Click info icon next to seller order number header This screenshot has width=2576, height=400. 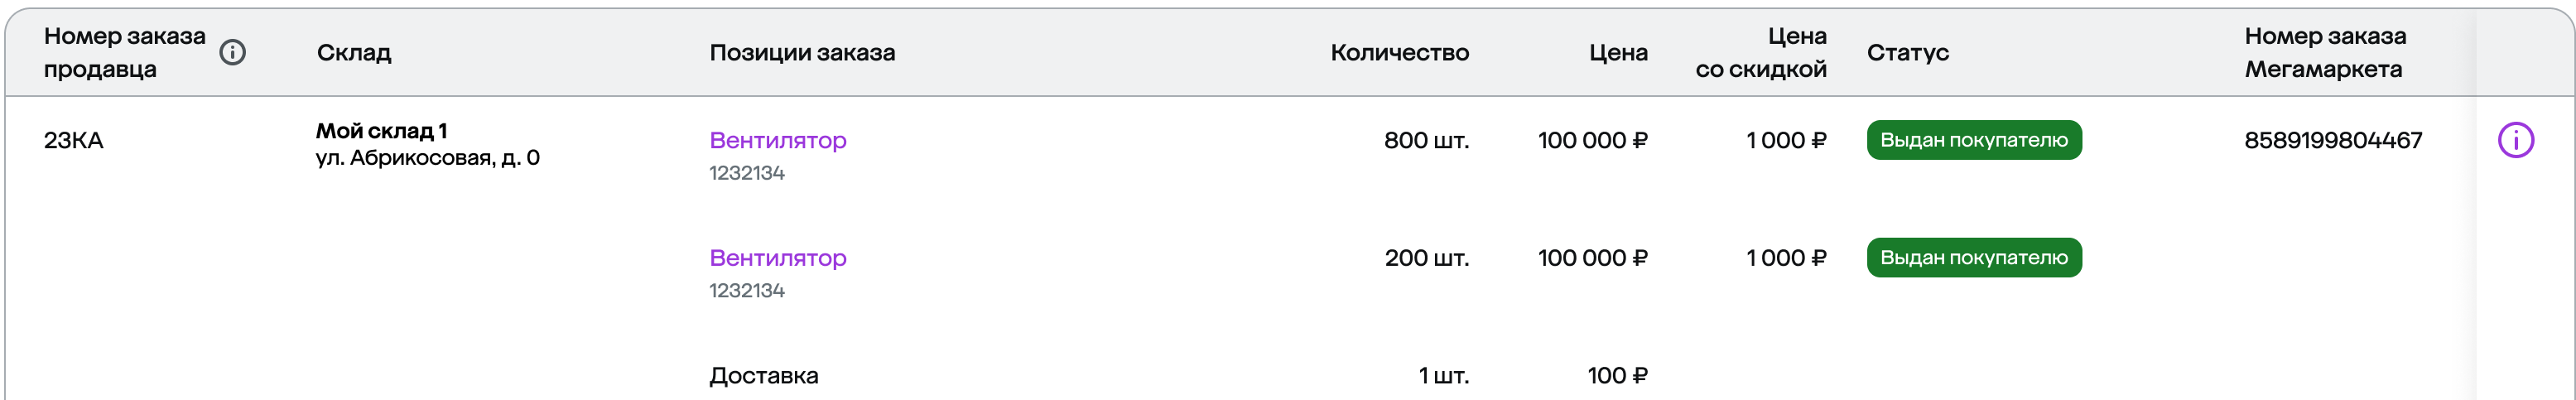point(232,52)
